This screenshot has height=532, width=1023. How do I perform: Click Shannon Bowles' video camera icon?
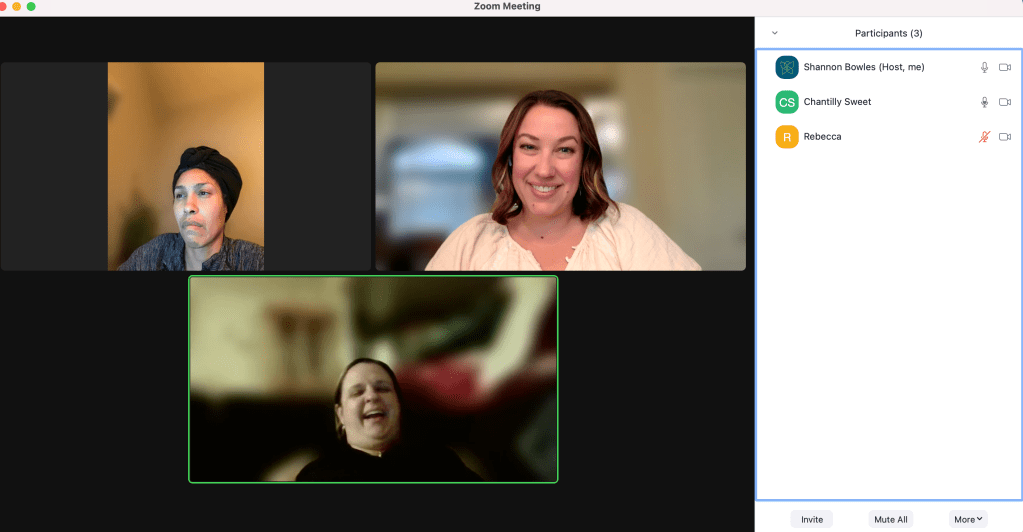point(1005,68)
